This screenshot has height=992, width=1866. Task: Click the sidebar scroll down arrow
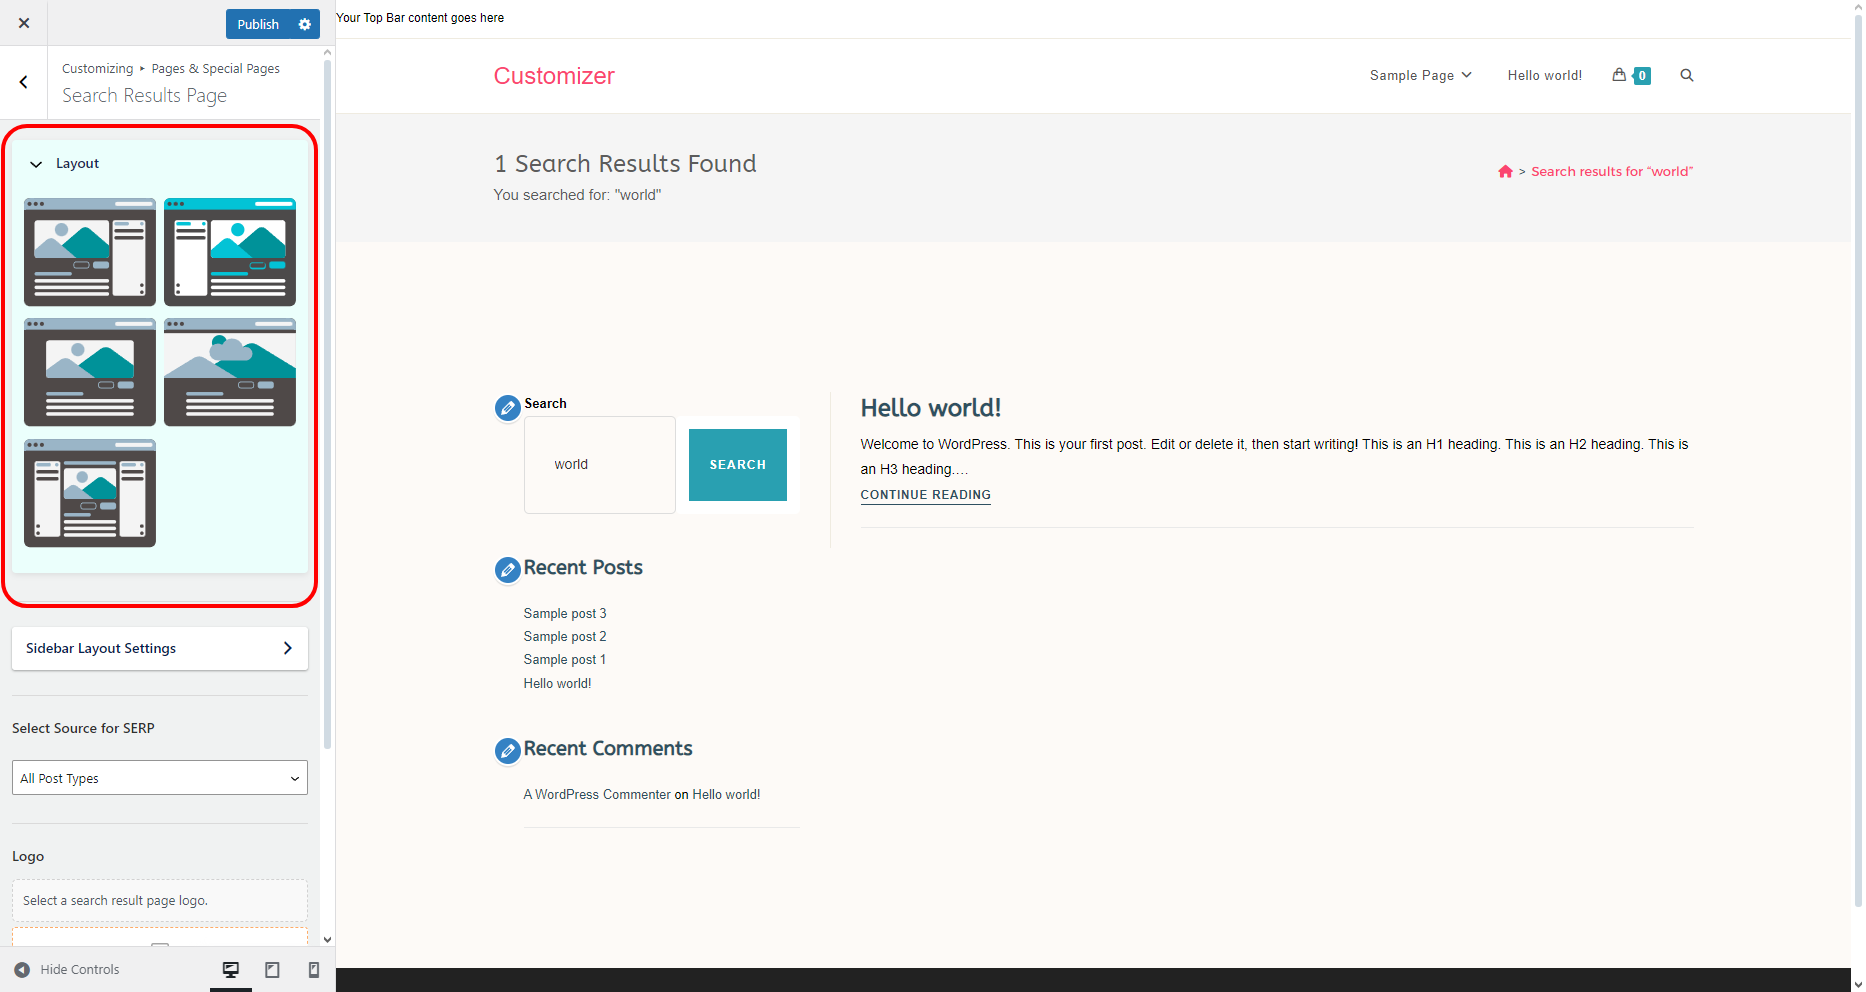point(327,940)
